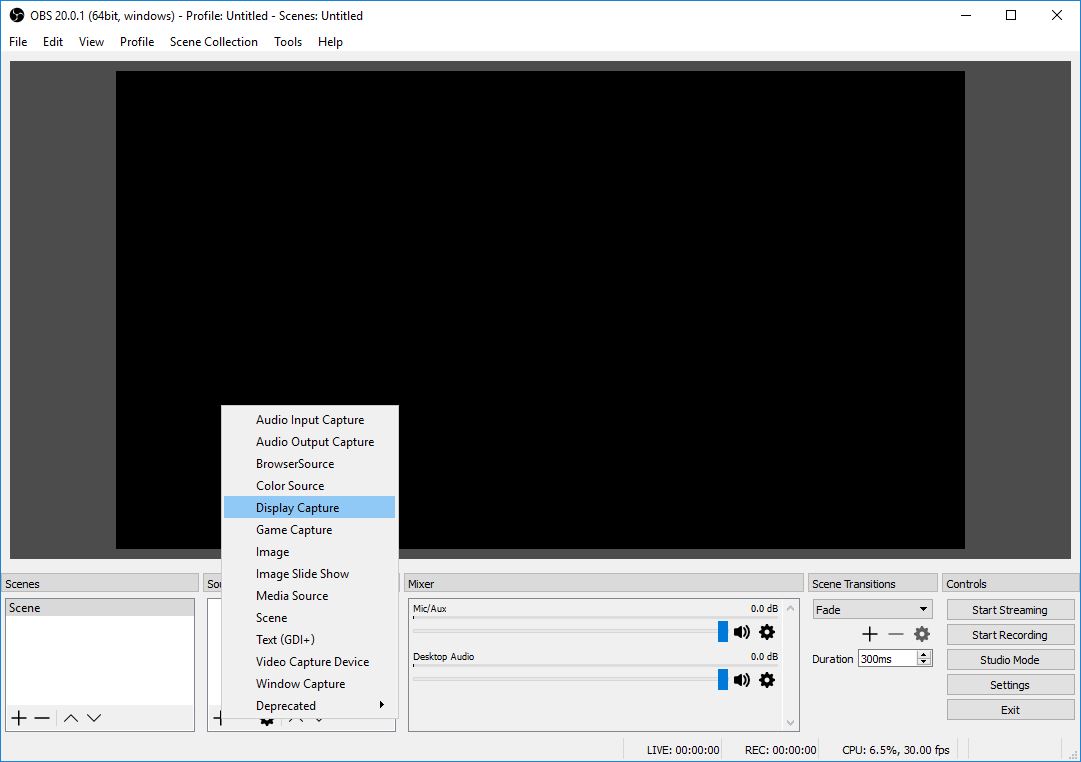The width and height of the screenshot is (1081, 762).
Task: Click the Controls panel header
Action: pos(1011,583)
